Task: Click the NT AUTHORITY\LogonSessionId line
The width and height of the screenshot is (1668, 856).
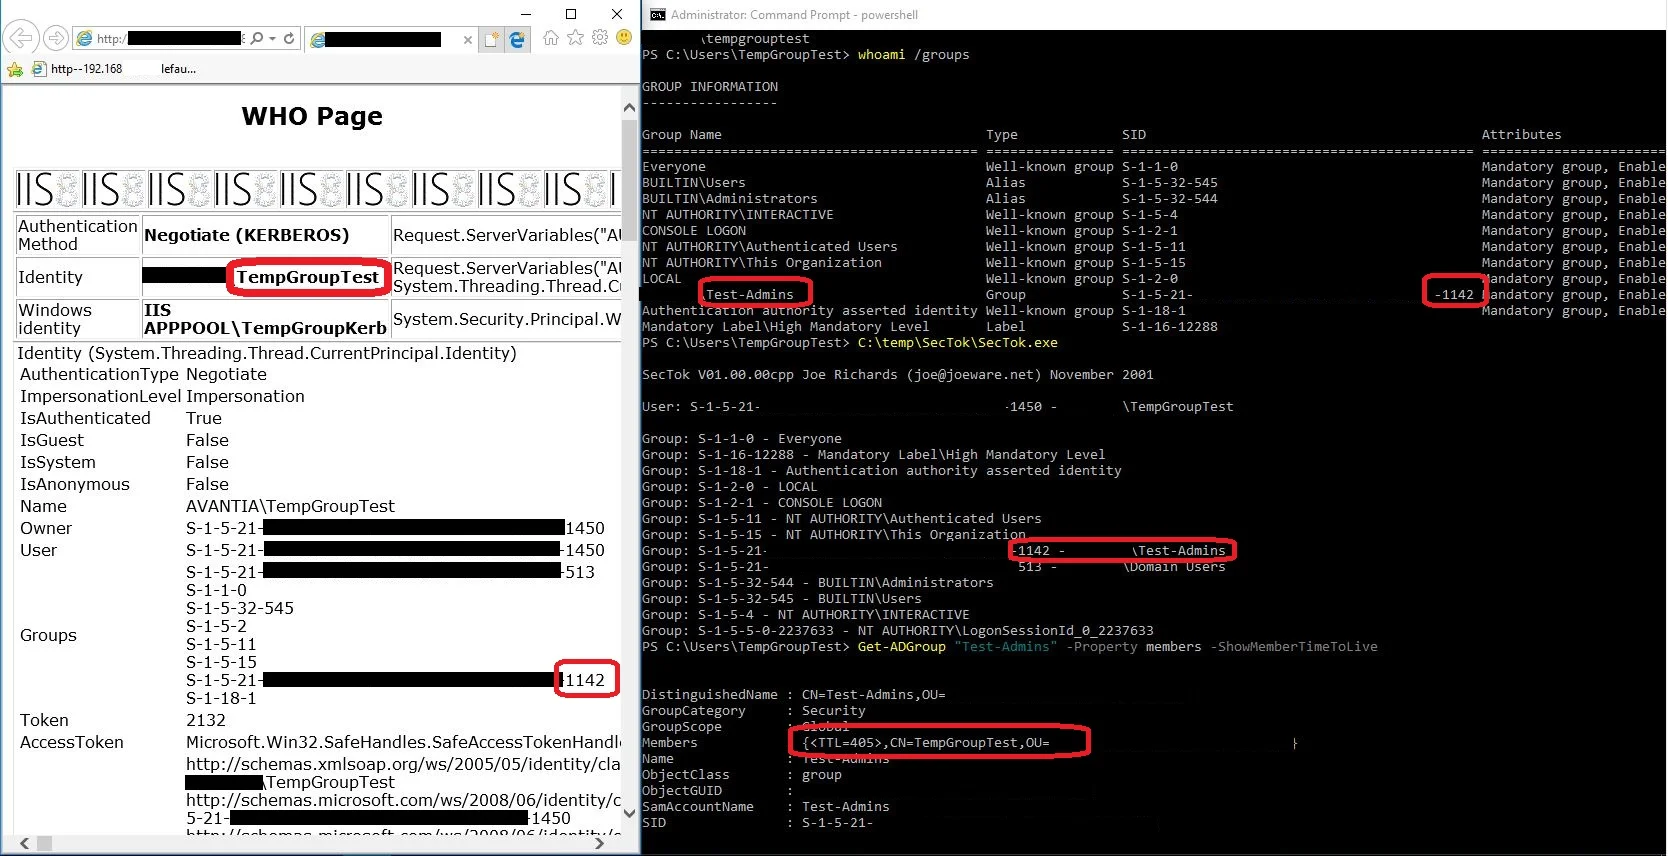Action: 897,631
